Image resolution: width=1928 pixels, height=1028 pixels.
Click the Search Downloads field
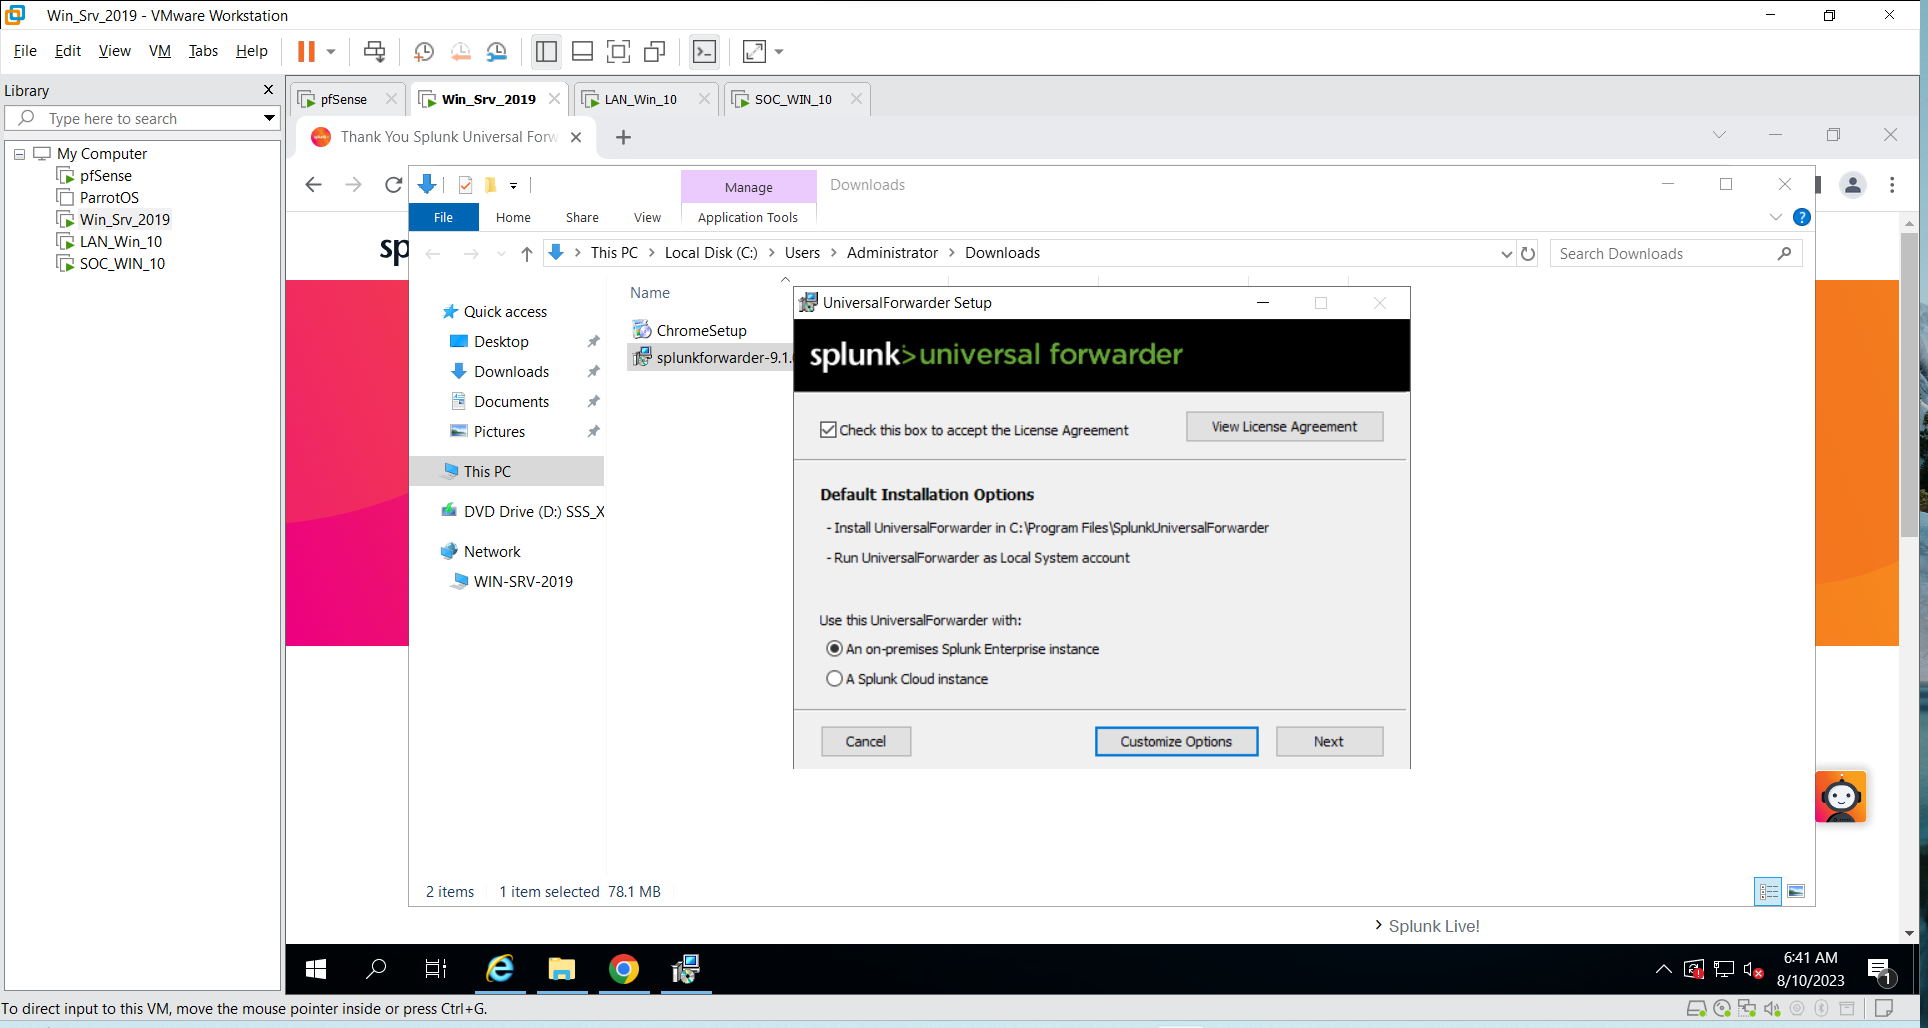click(x=1676, y=254)
